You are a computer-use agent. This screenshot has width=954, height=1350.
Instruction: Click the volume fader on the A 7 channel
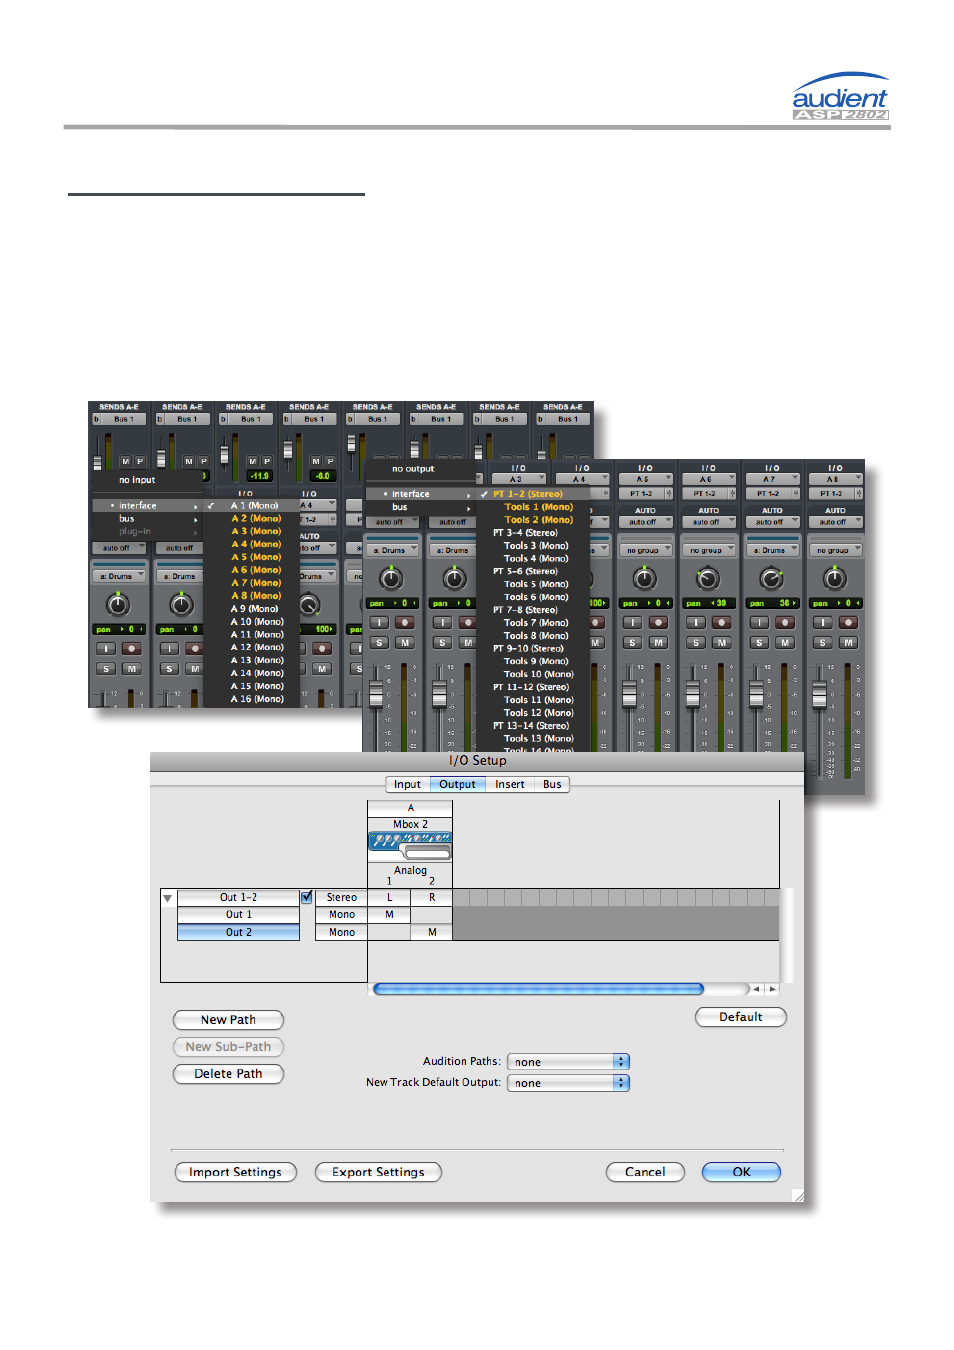click(x=756, y=694)
